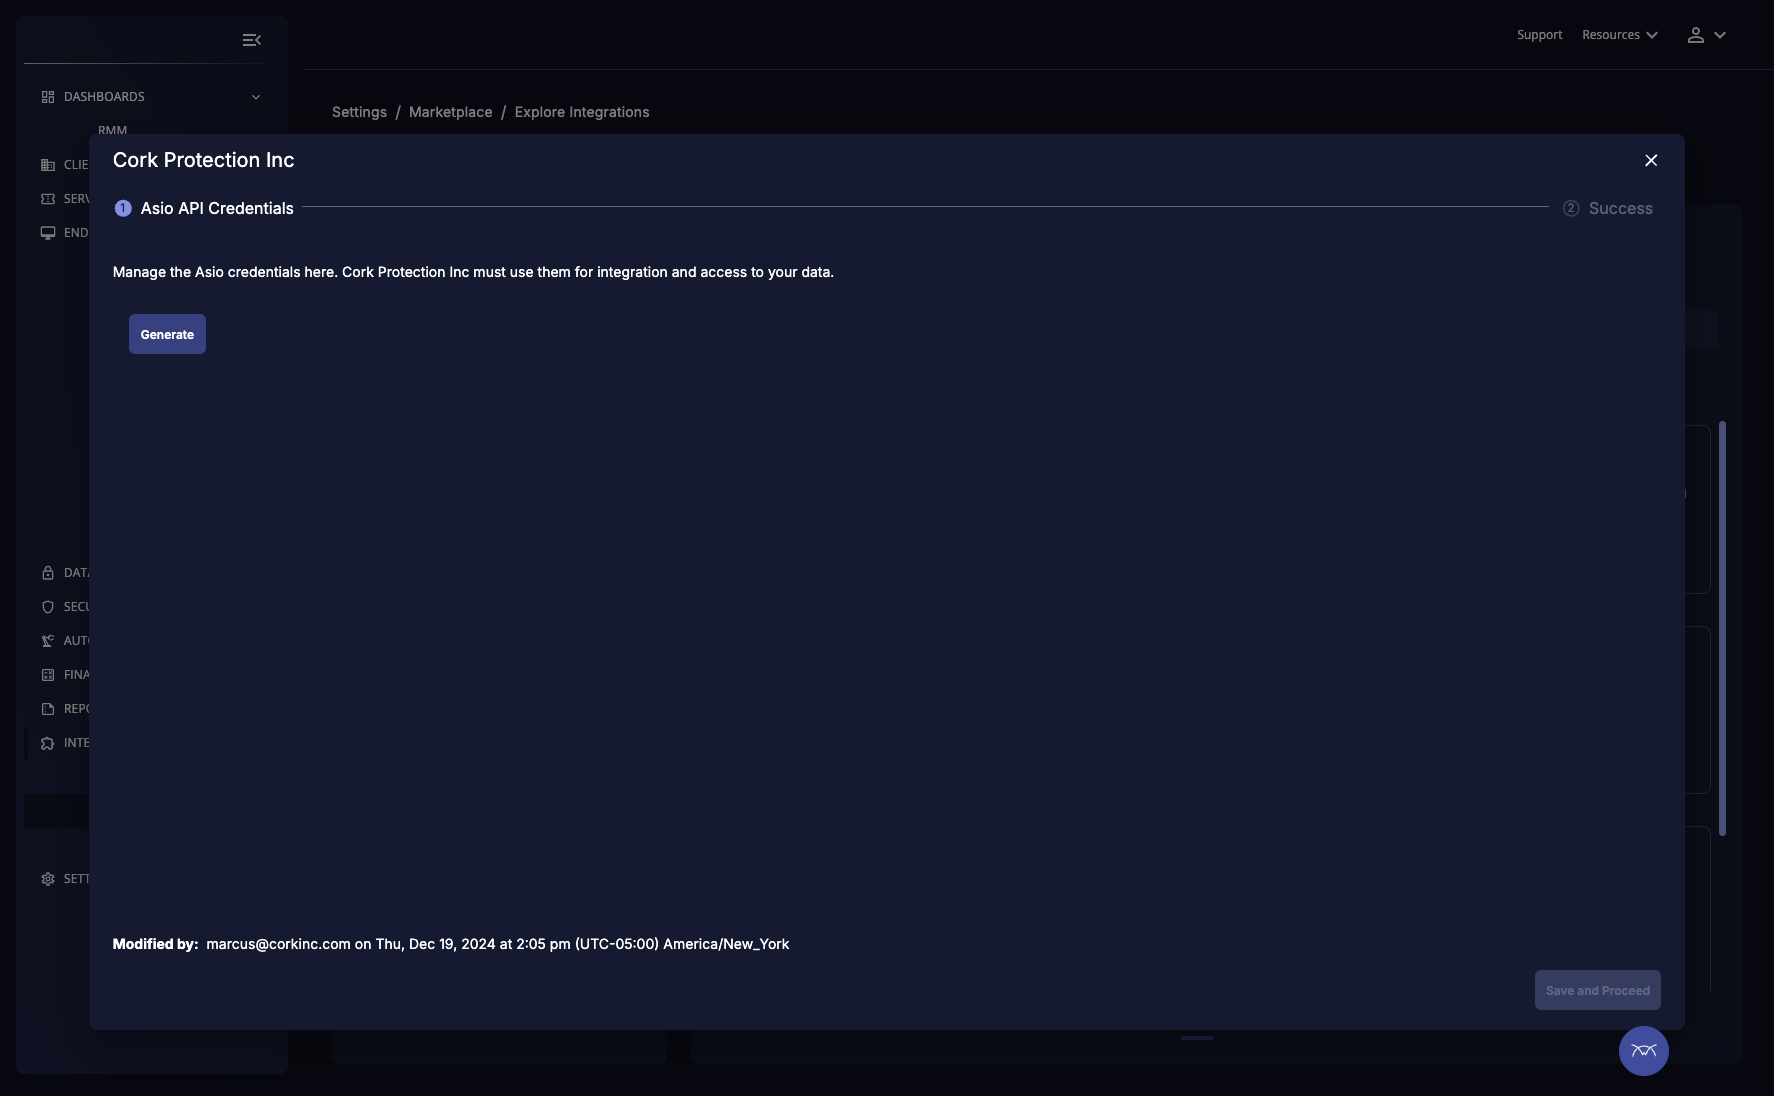Screen dimensions: 1774x1096
Task: Expand the Dashboards section chevron
Action: [x=256, y=97]
